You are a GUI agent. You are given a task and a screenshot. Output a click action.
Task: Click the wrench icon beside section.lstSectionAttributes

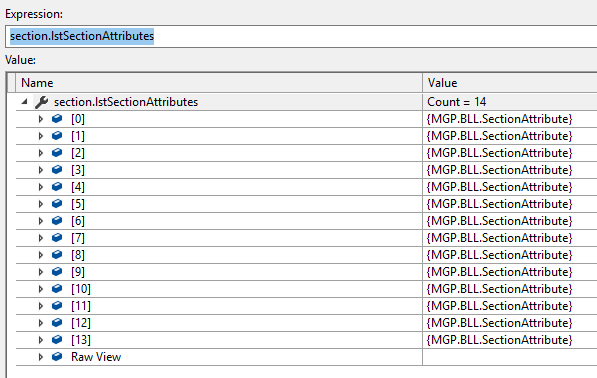click(41, 102)
